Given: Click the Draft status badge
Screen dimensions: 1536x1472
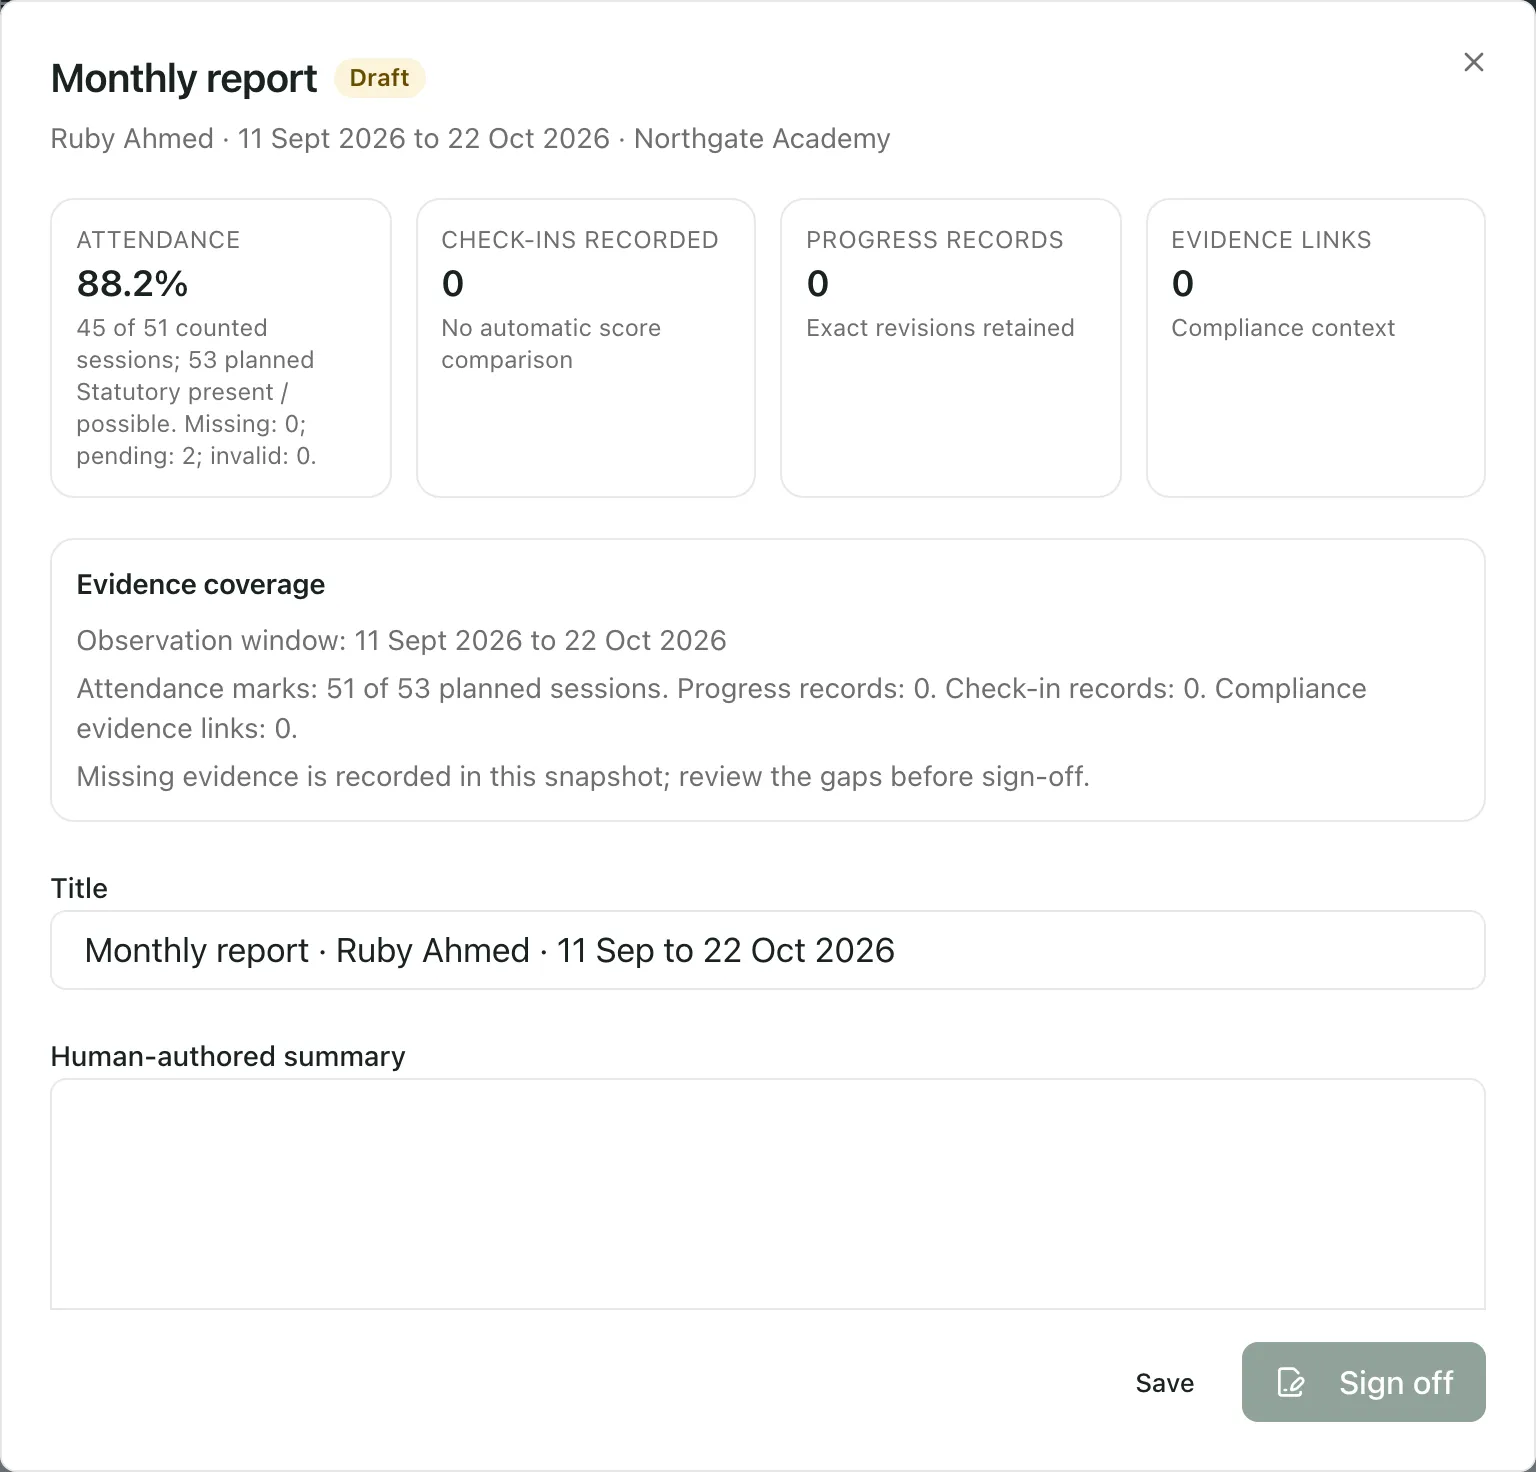Looking at the screenshot, I should coord(379,78).
